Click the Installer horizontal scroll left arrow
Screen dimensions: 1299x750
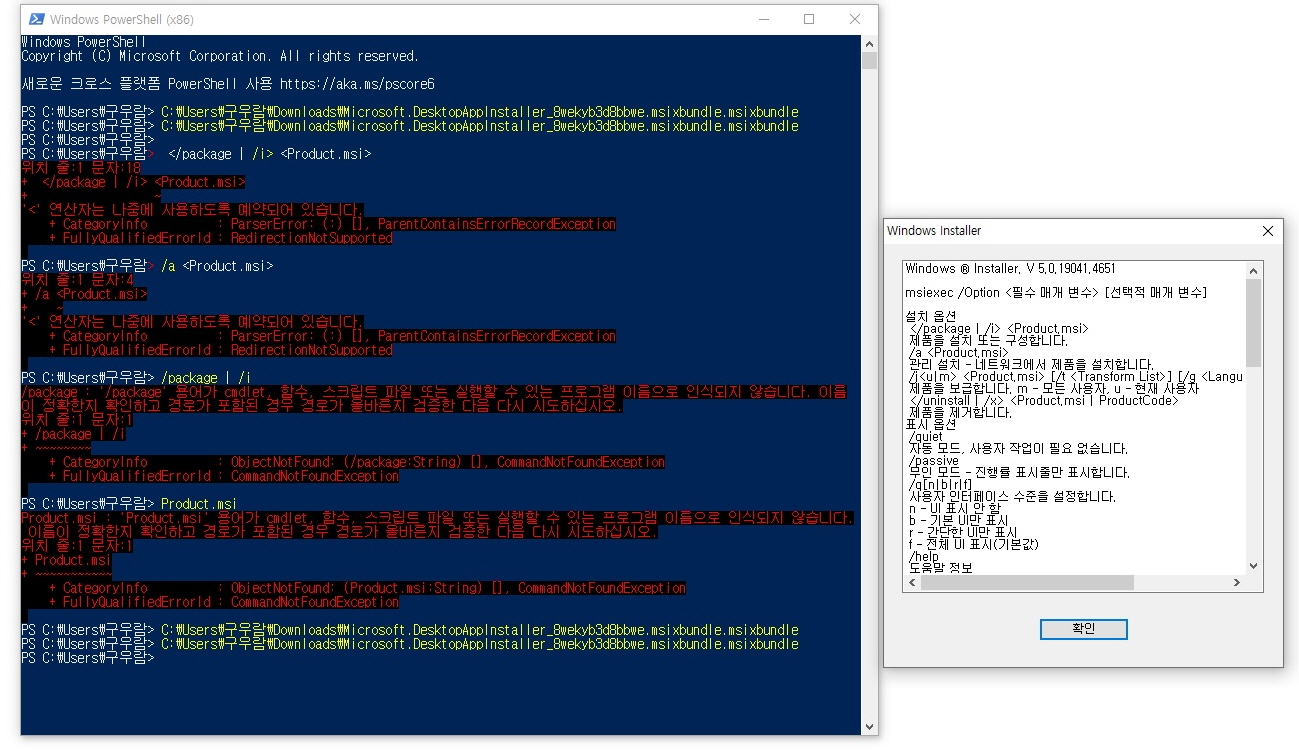tap(912, 583)
